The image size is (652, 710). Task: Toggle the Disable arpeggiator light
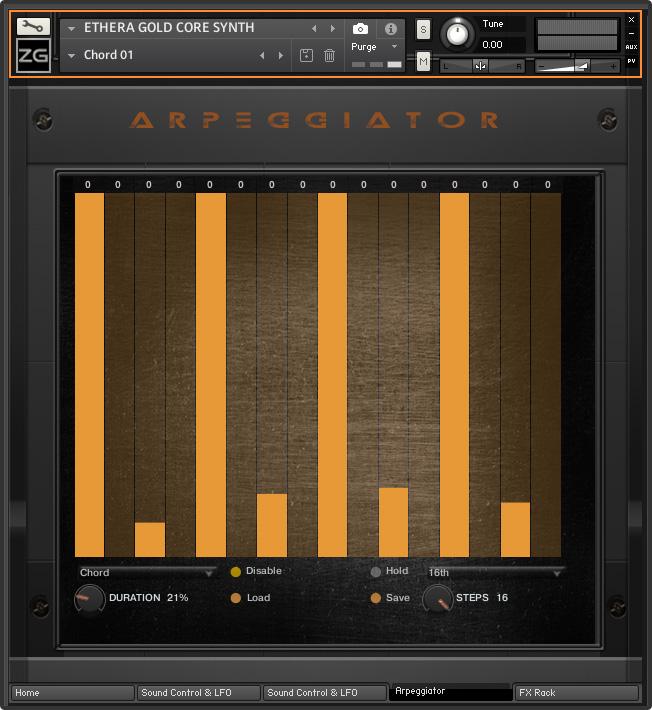tap(235, 572)
